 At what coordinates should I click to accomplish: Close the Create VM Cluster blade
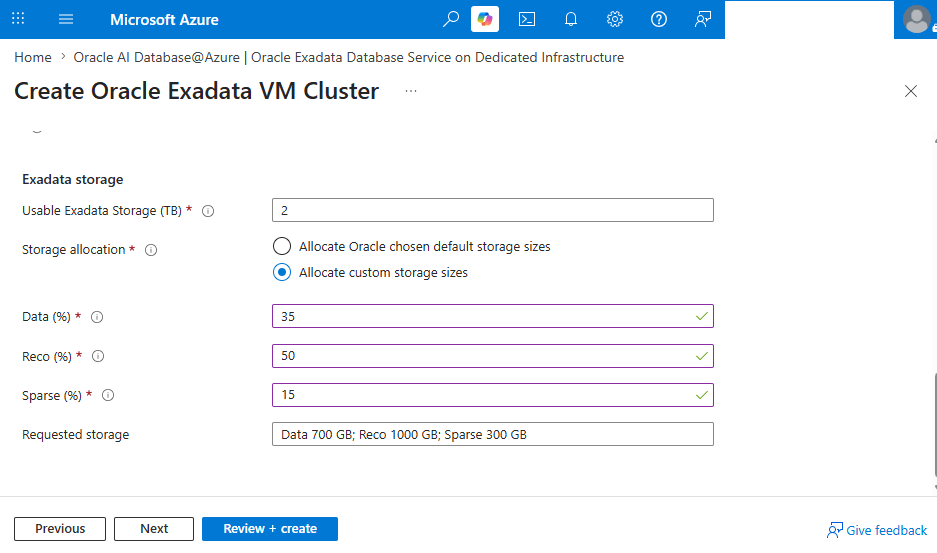click(x=911, y=91)
